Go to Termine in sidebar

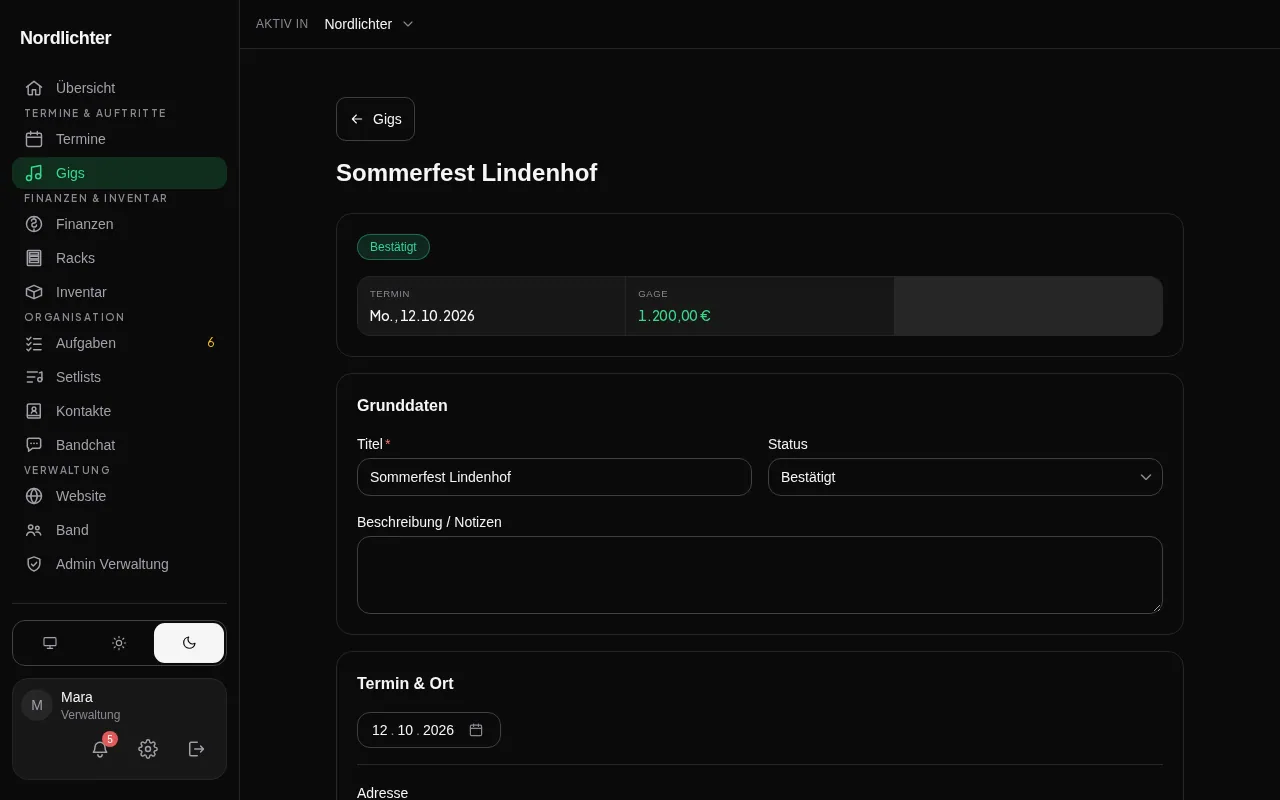pos(120,139)
